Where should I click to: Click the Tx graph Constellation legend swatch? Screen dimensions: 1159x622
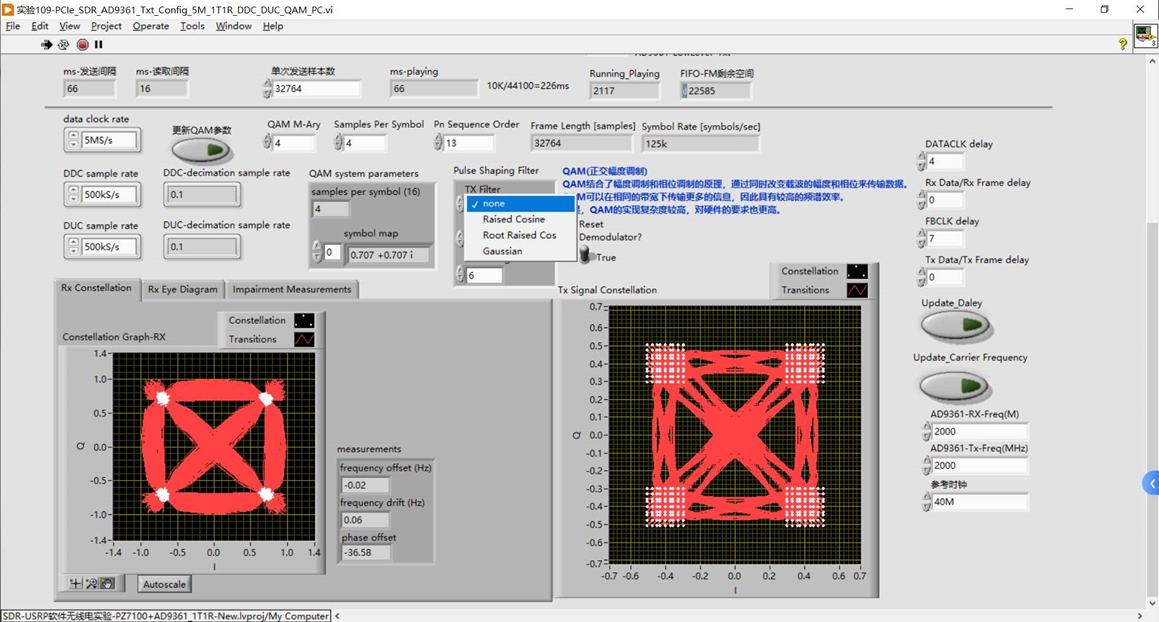tap(857, 271)
